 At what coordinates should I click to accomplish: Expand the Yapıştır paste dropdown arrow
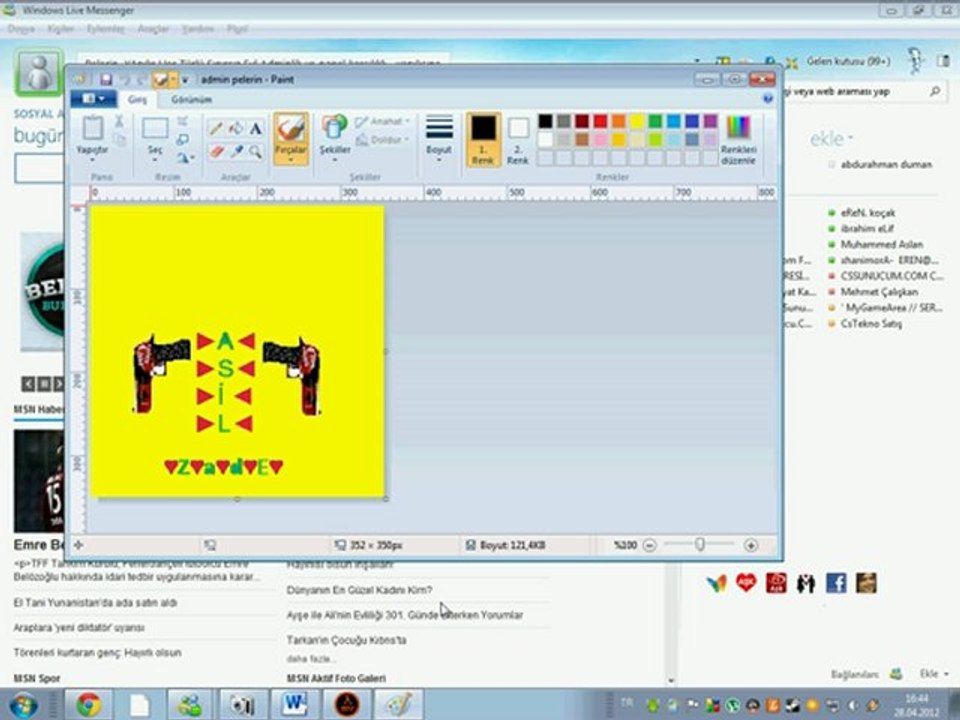pos(92,160)
